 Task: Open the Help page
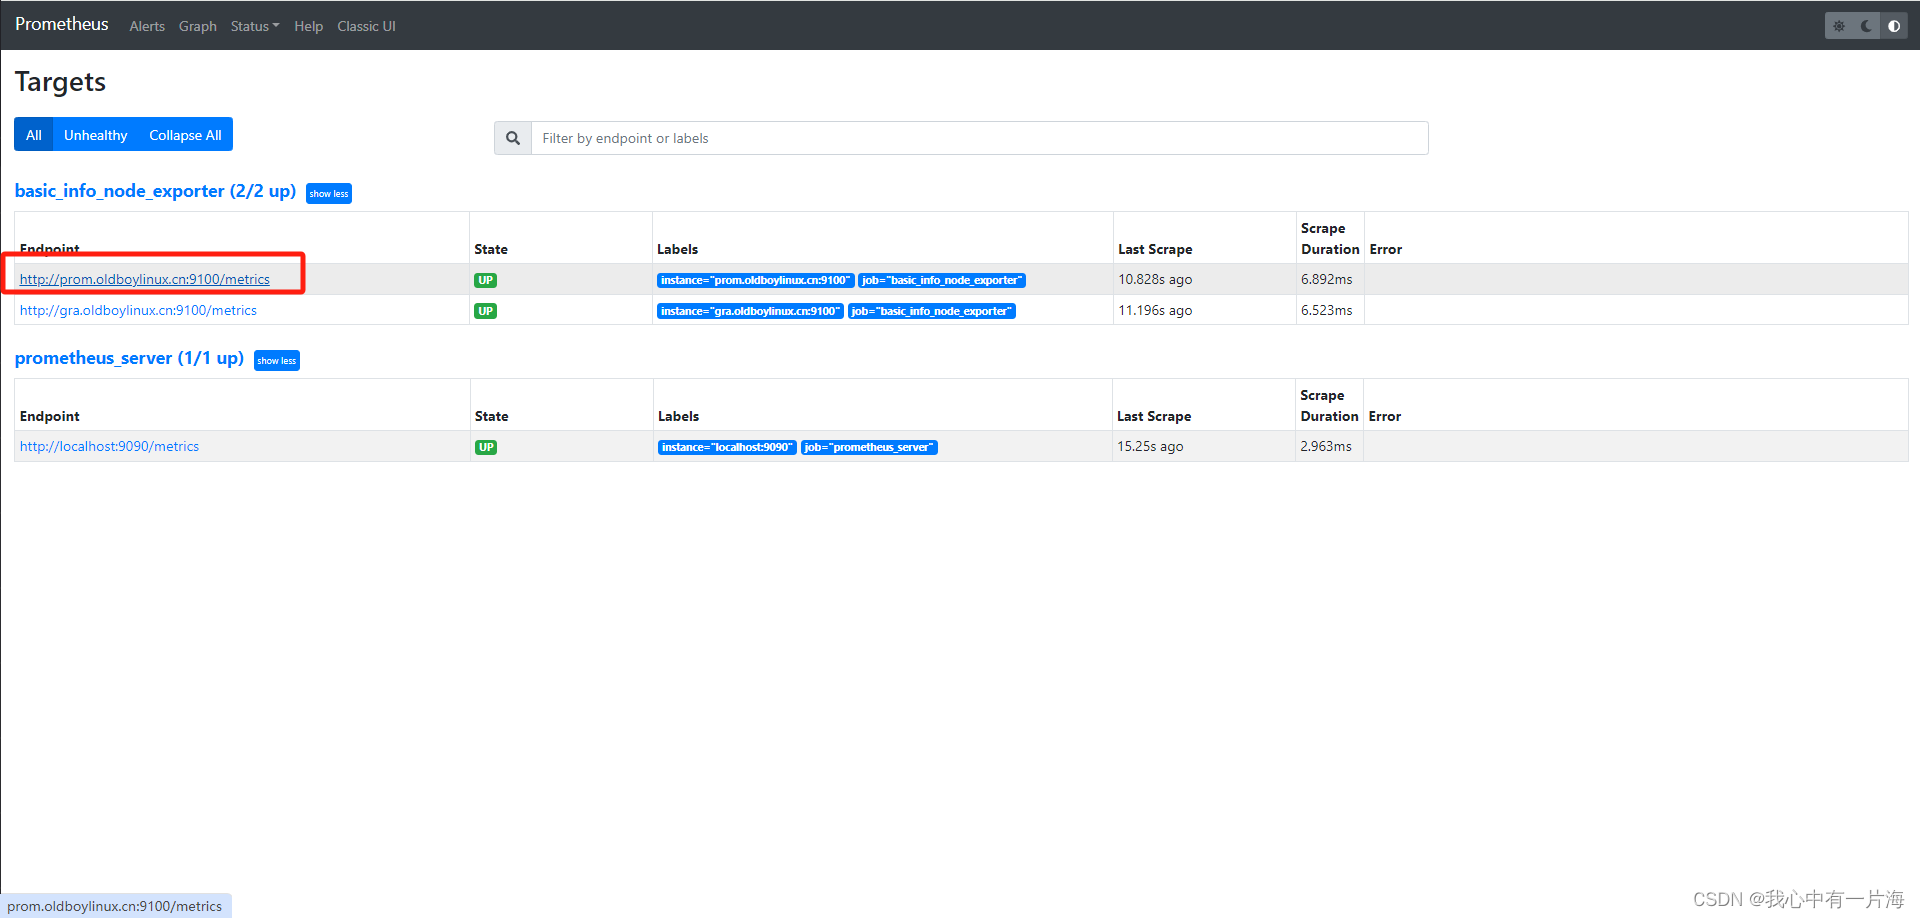click(x=308, y=26)
